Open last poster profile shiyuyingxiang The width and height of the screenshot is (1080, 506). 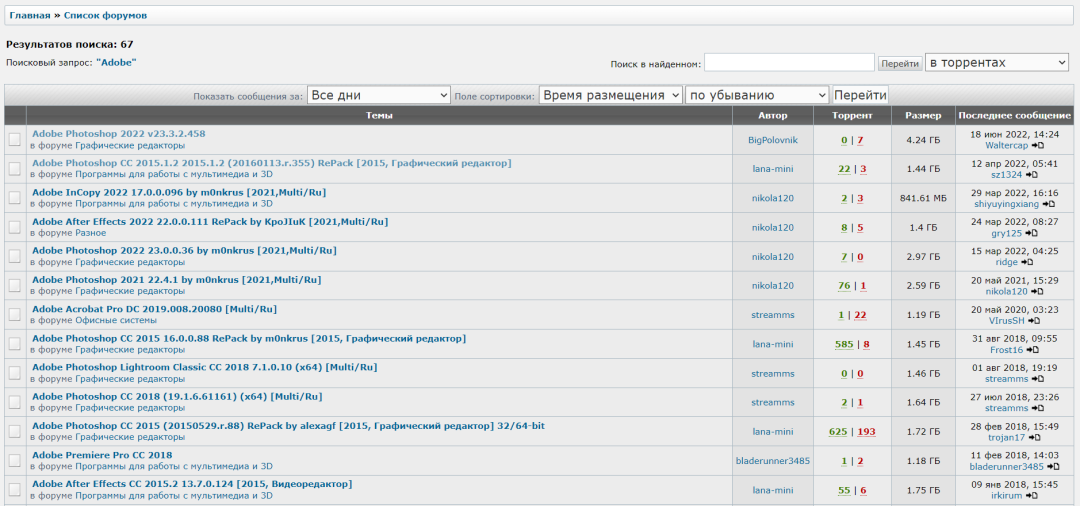[x=1007, y=204]
